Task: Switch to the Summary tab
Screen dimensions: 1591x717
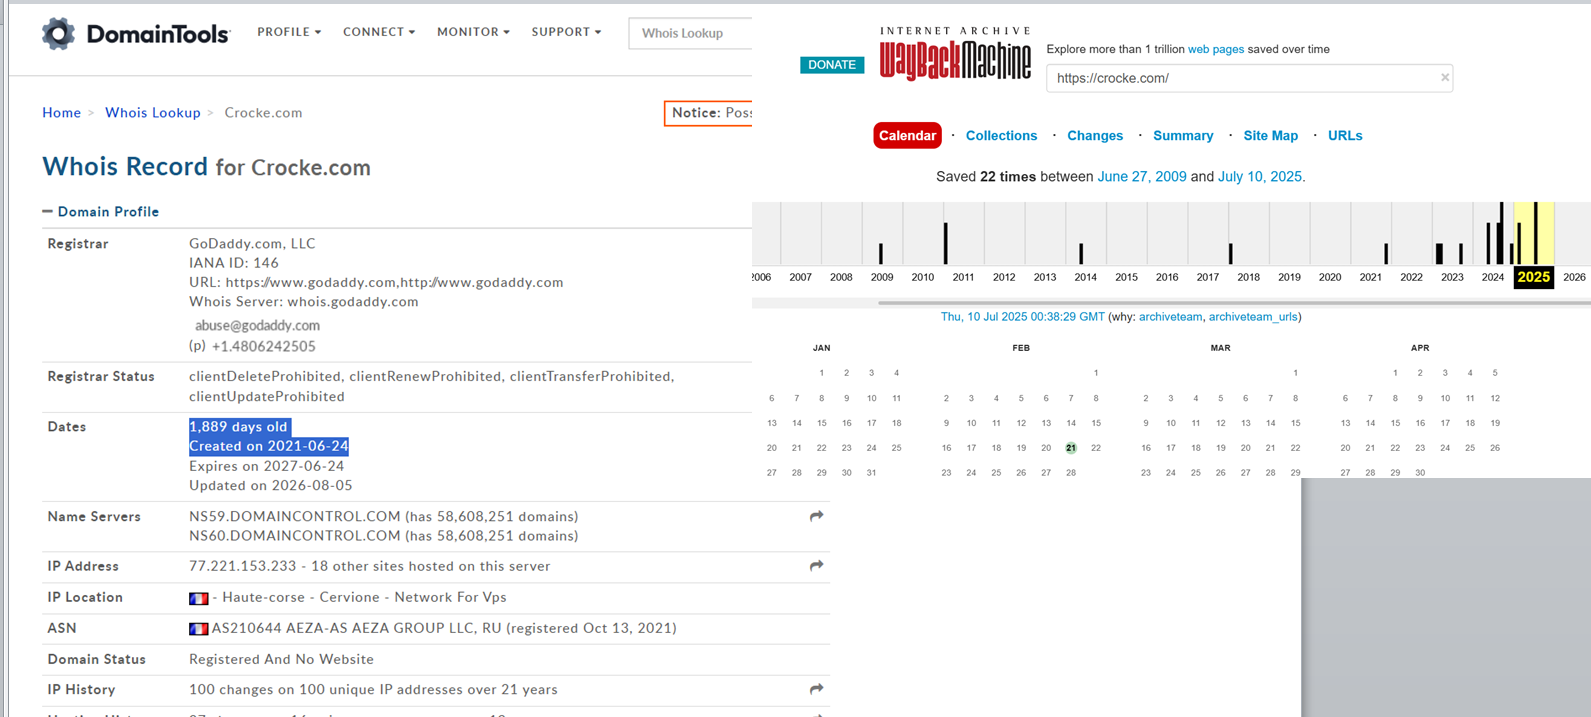Action: (x=1183, y=135)
